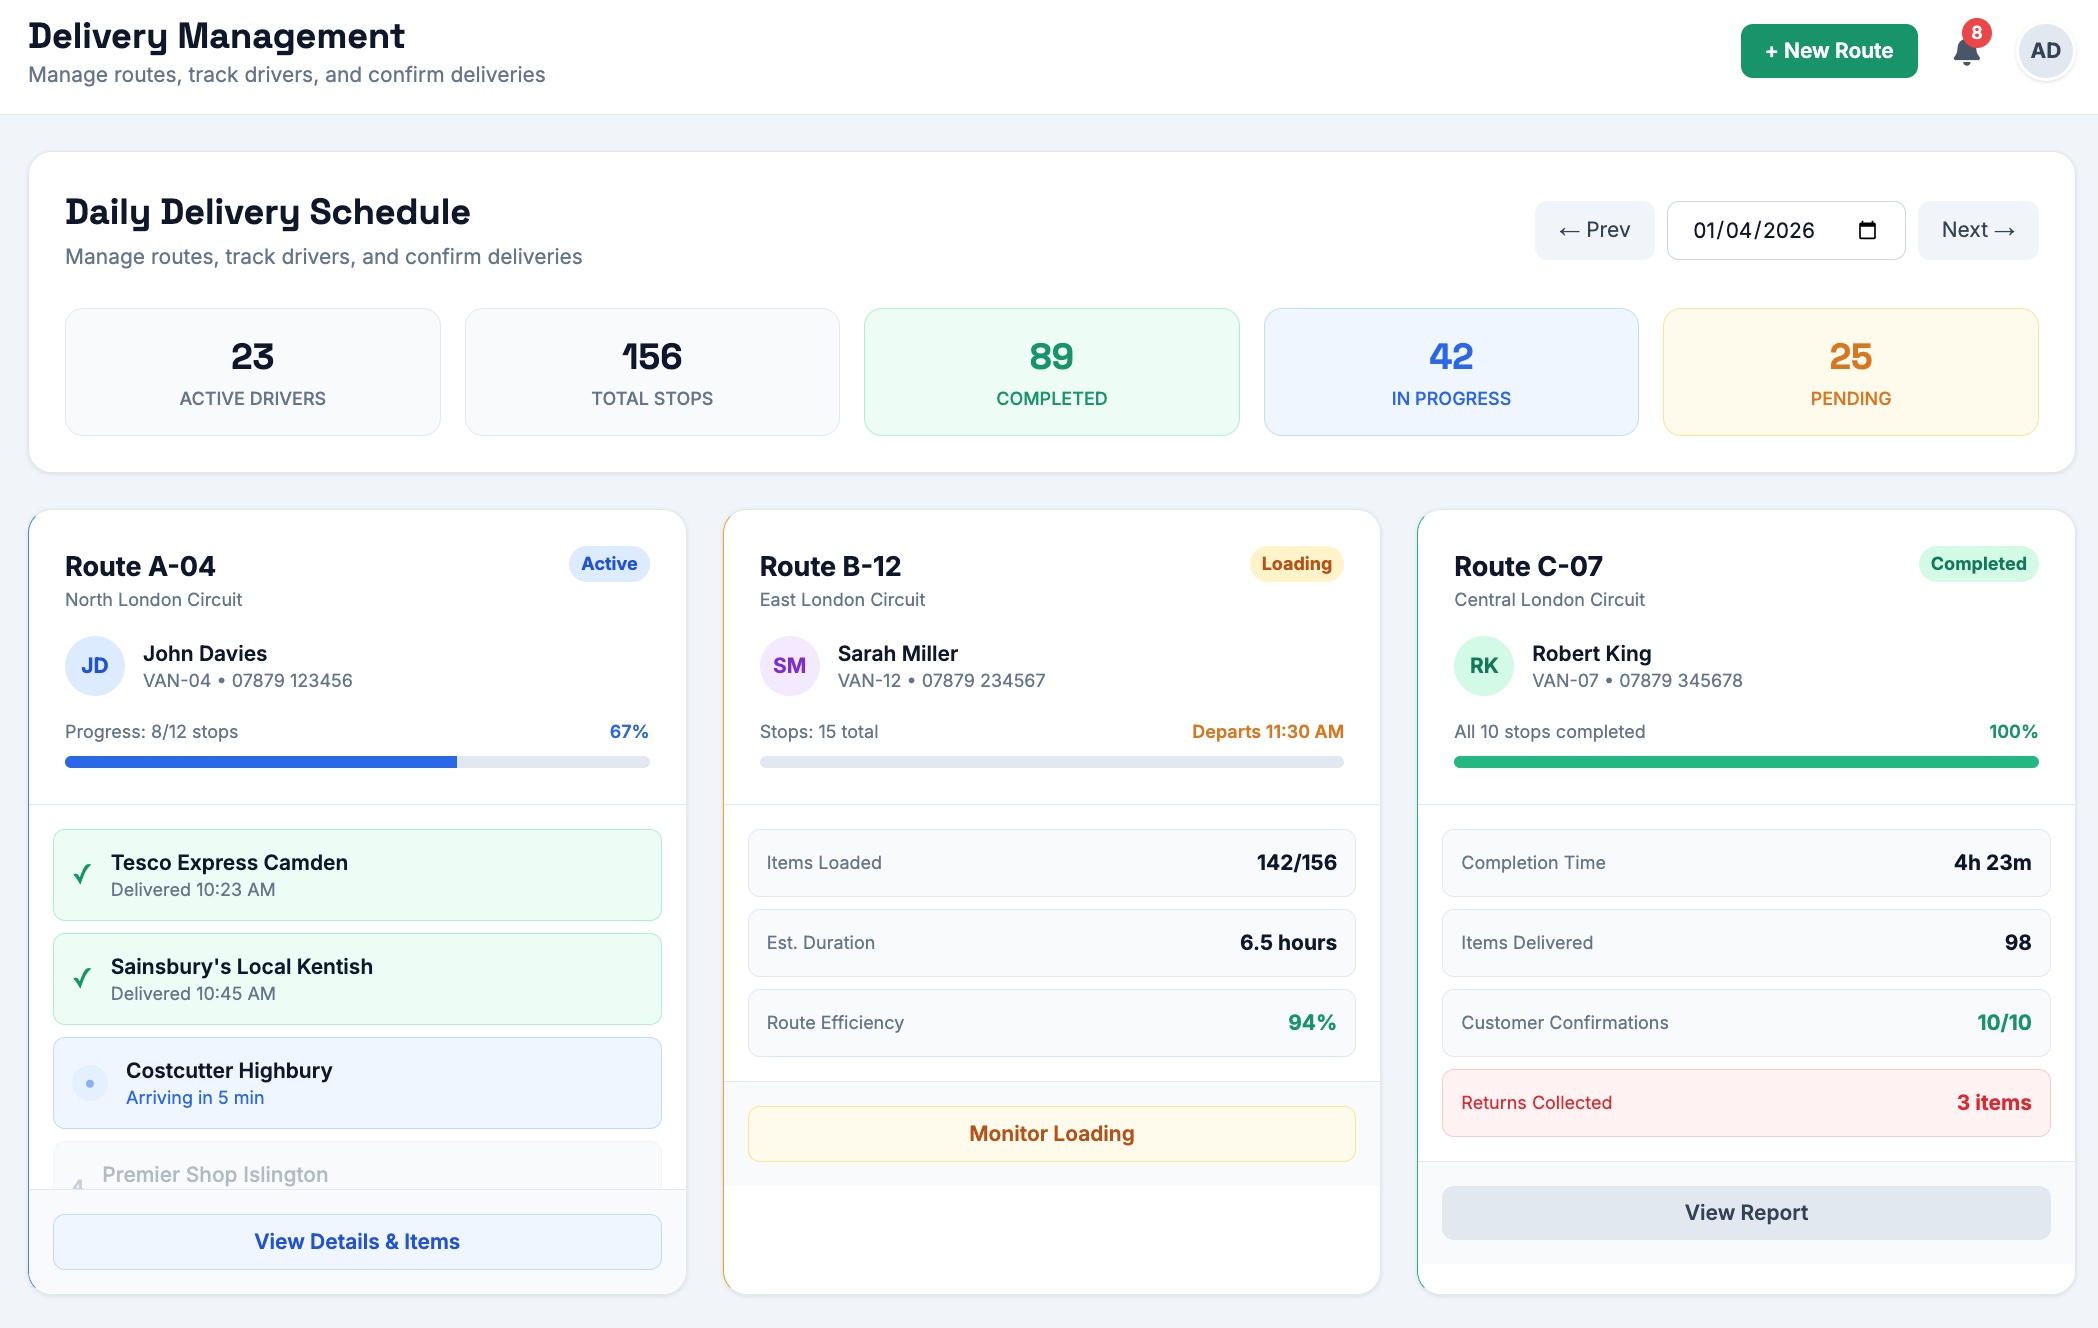The width and height of the screenshot is (2098, 1328).
Task: Go to previous day with Prev
Action: (x=1594, y=231)
